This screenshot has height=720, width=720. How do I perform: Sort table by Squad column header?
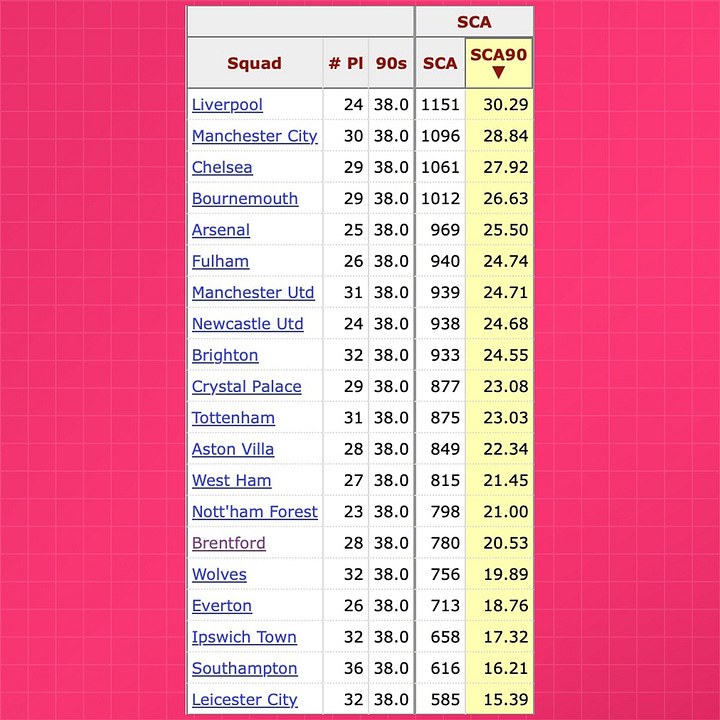click(x=254, y=63)
